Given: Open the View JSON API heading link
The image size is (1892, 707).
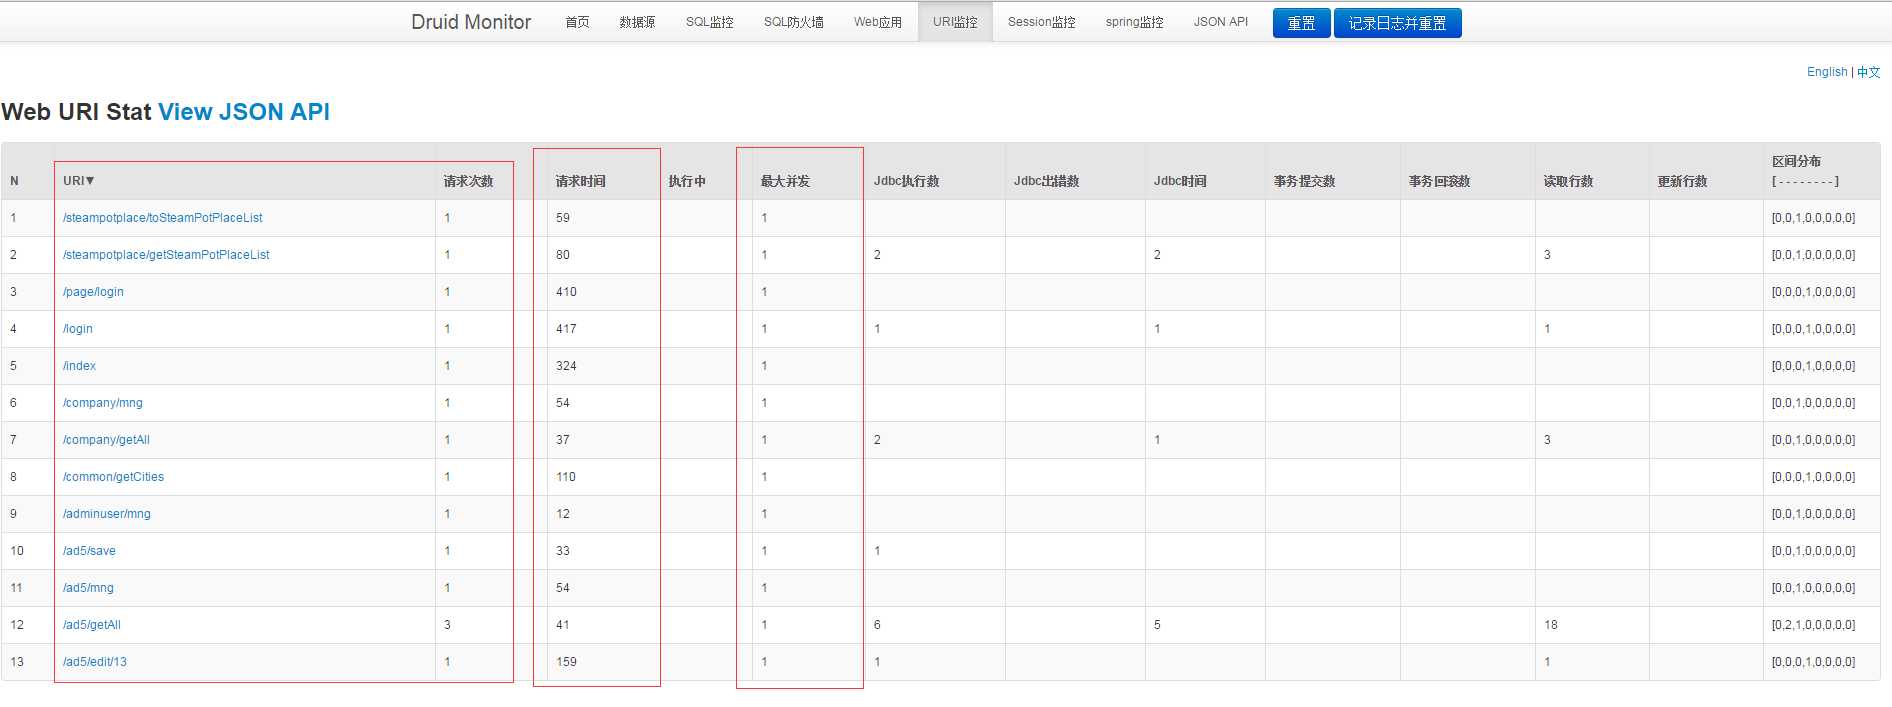Looking at the screenshot, I should (x=244, y=112).
